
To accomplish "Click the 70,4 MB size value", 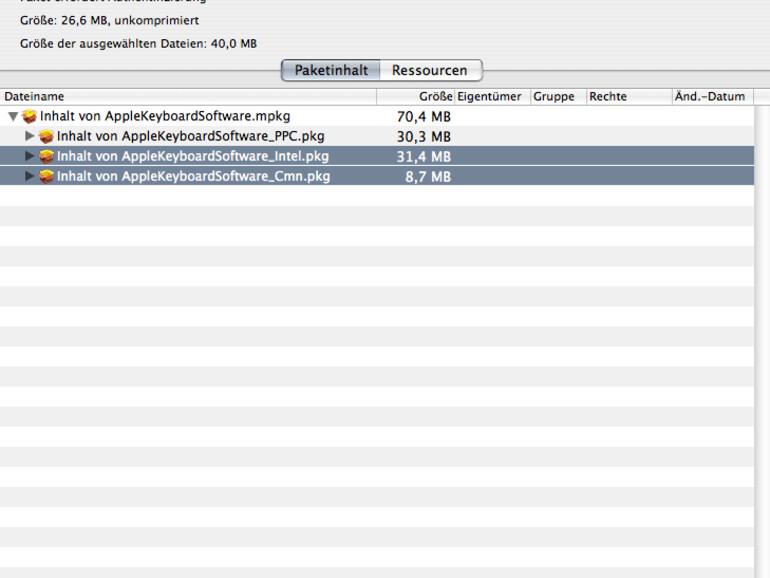I will pos(424,117).
